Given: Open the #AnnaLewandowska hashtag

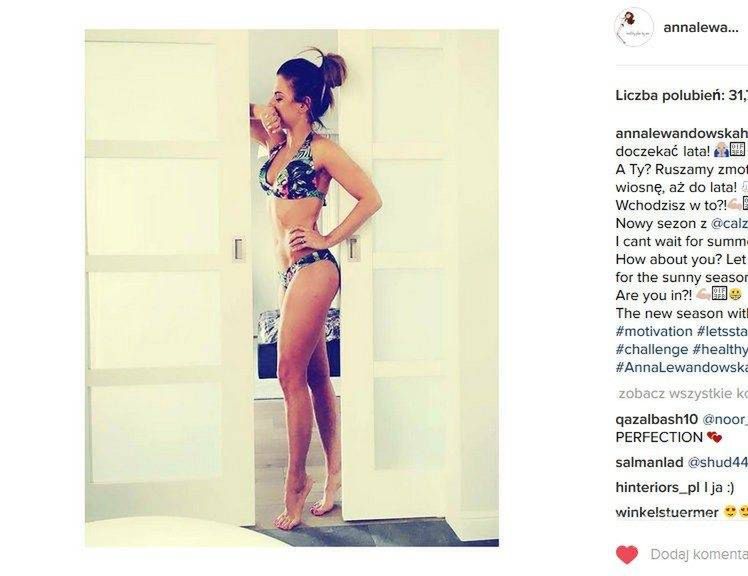Looking at the screenshot, I should point(682,367).
